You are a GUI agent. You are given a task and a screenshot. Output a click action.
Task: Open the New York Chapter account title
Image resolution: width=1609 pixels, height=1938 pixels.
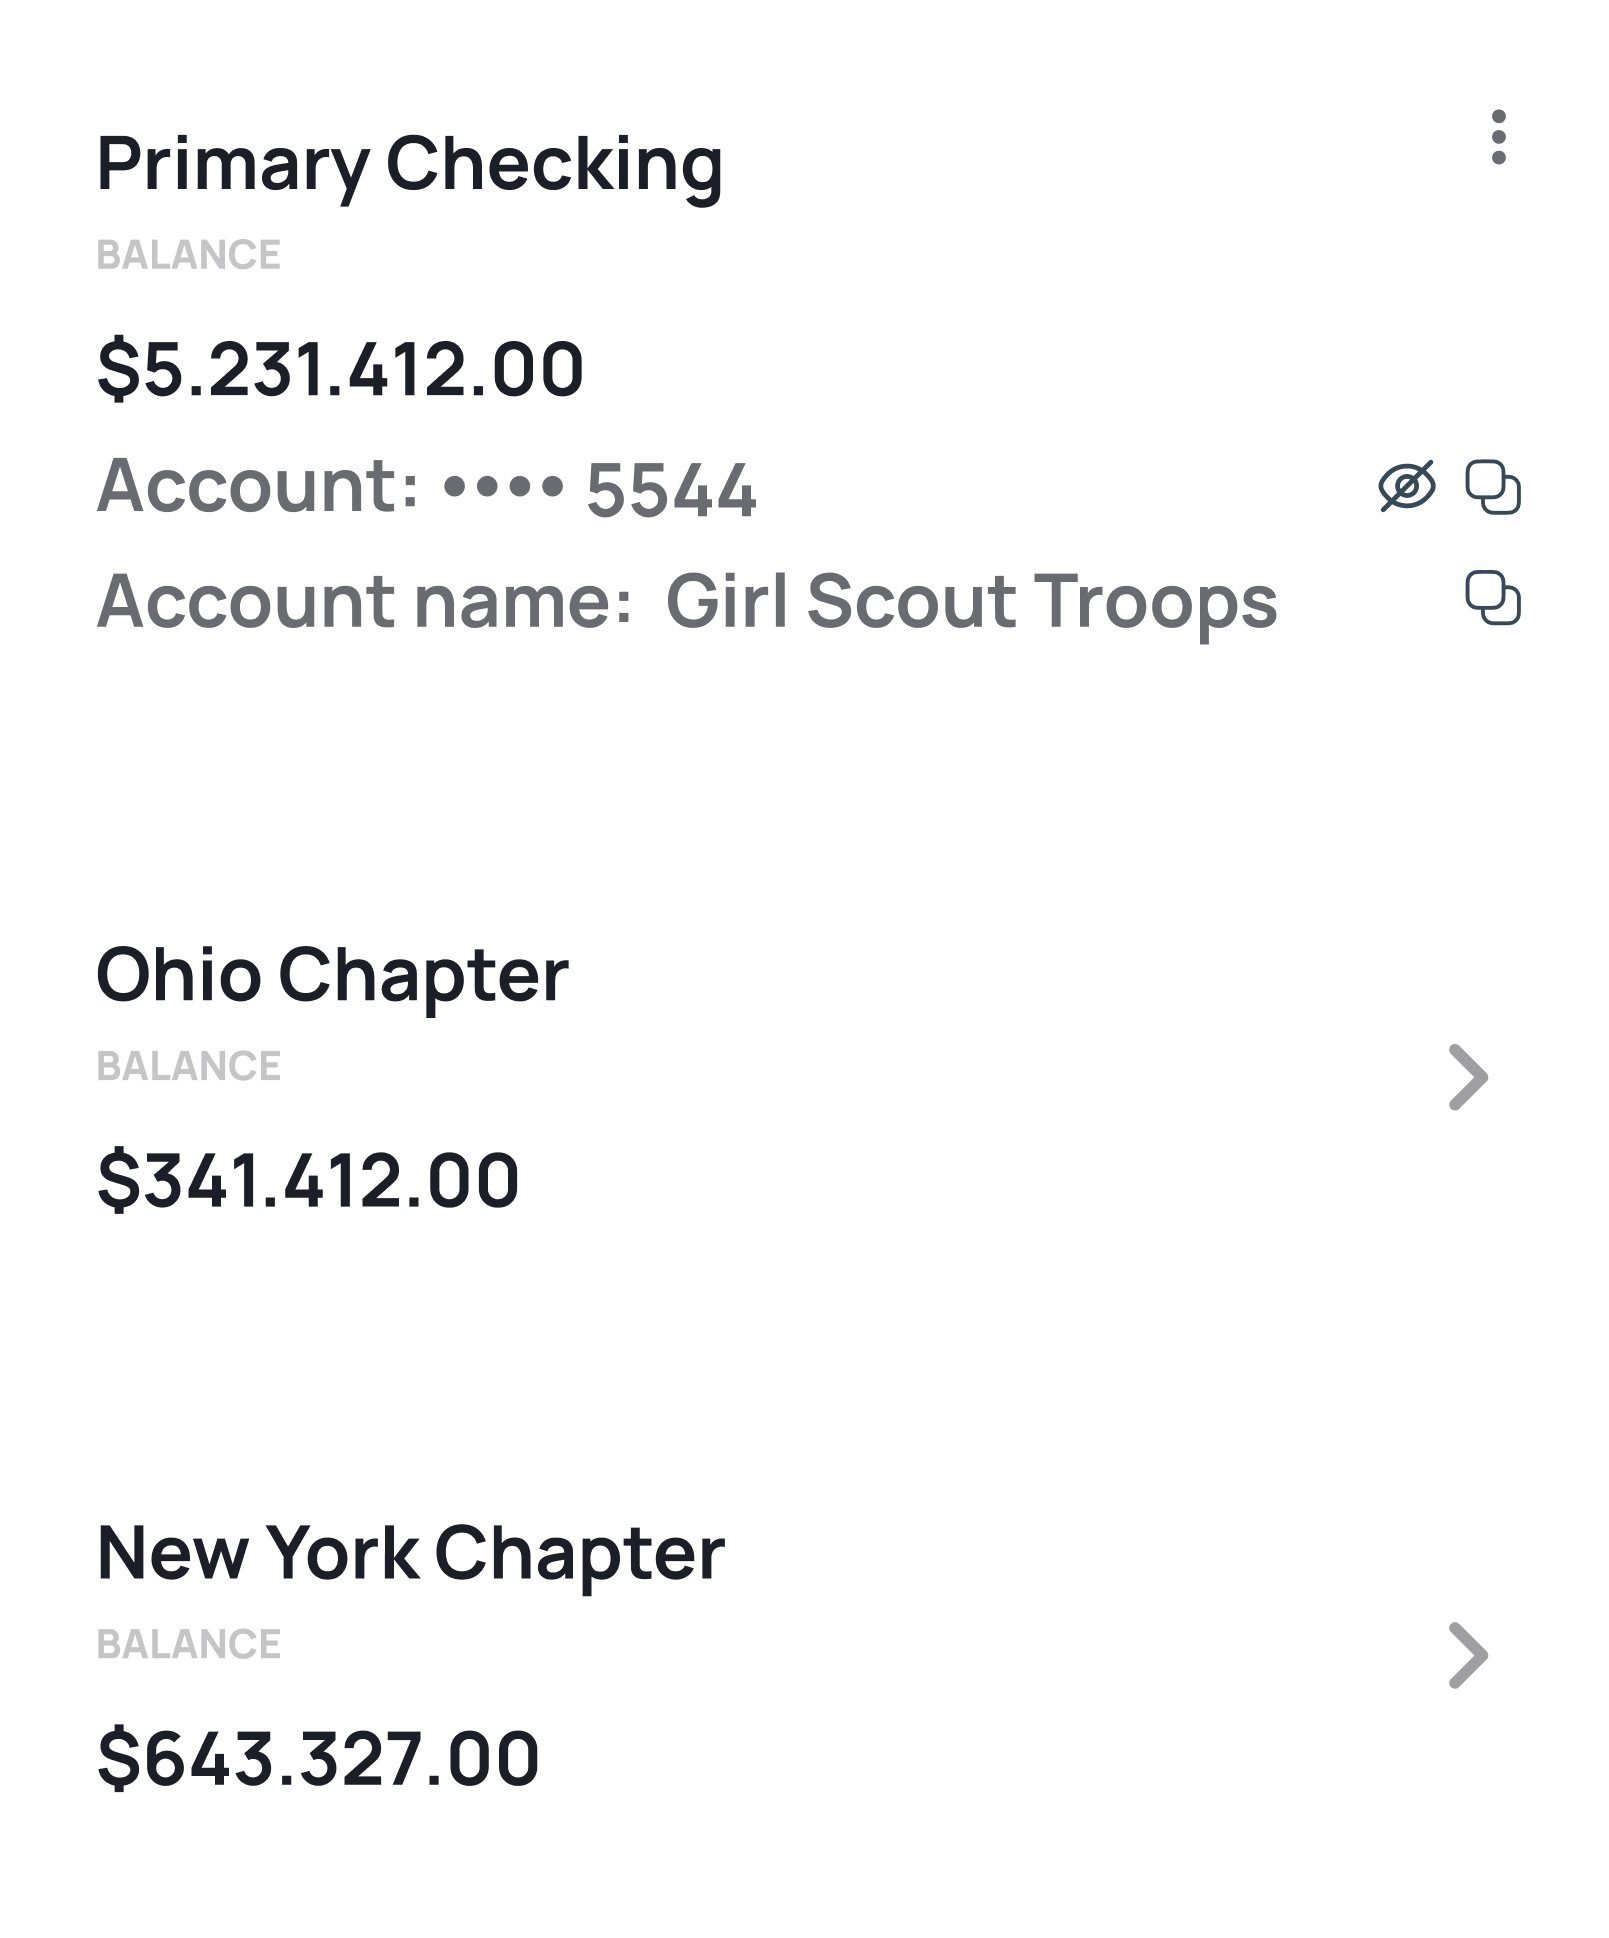410,1553
